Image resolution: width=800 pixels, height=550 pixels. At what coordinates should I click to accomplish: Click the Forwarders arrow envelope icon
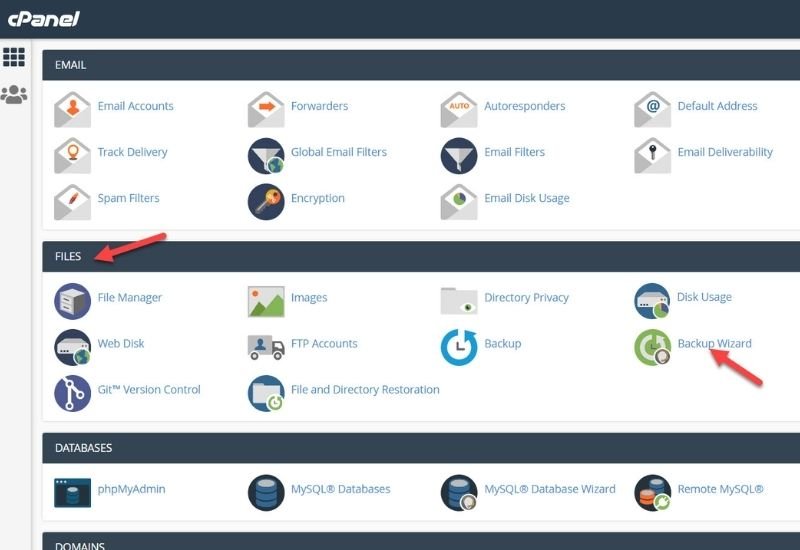click(266, 109)
